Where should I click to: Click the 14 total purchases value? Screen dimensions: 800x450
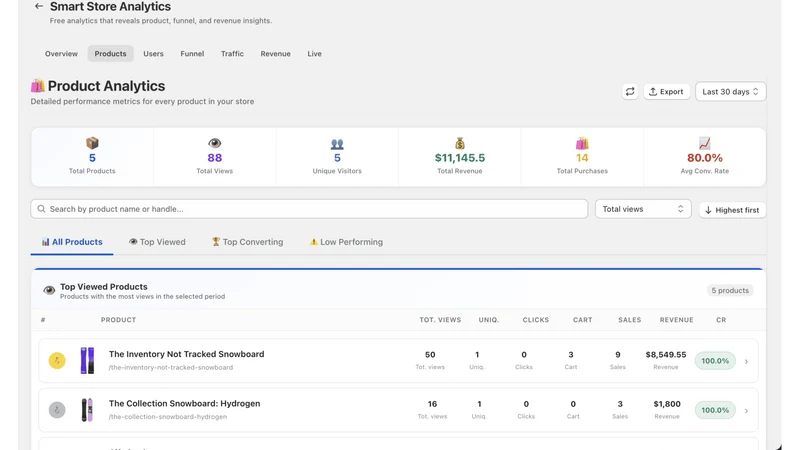pyautogui.click(x=582, y=158)
